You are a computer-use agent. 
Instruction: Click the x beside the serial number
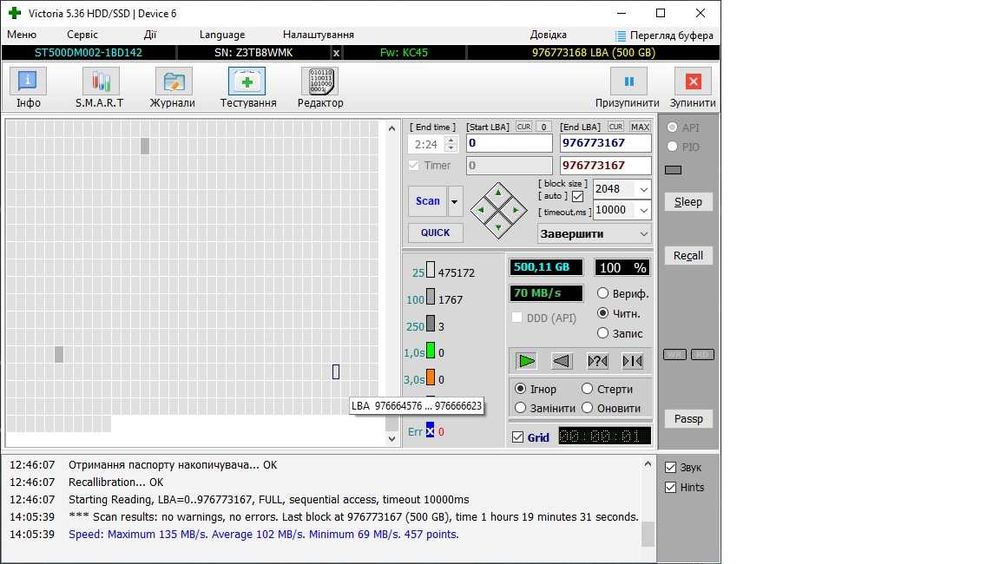(336, 52)
